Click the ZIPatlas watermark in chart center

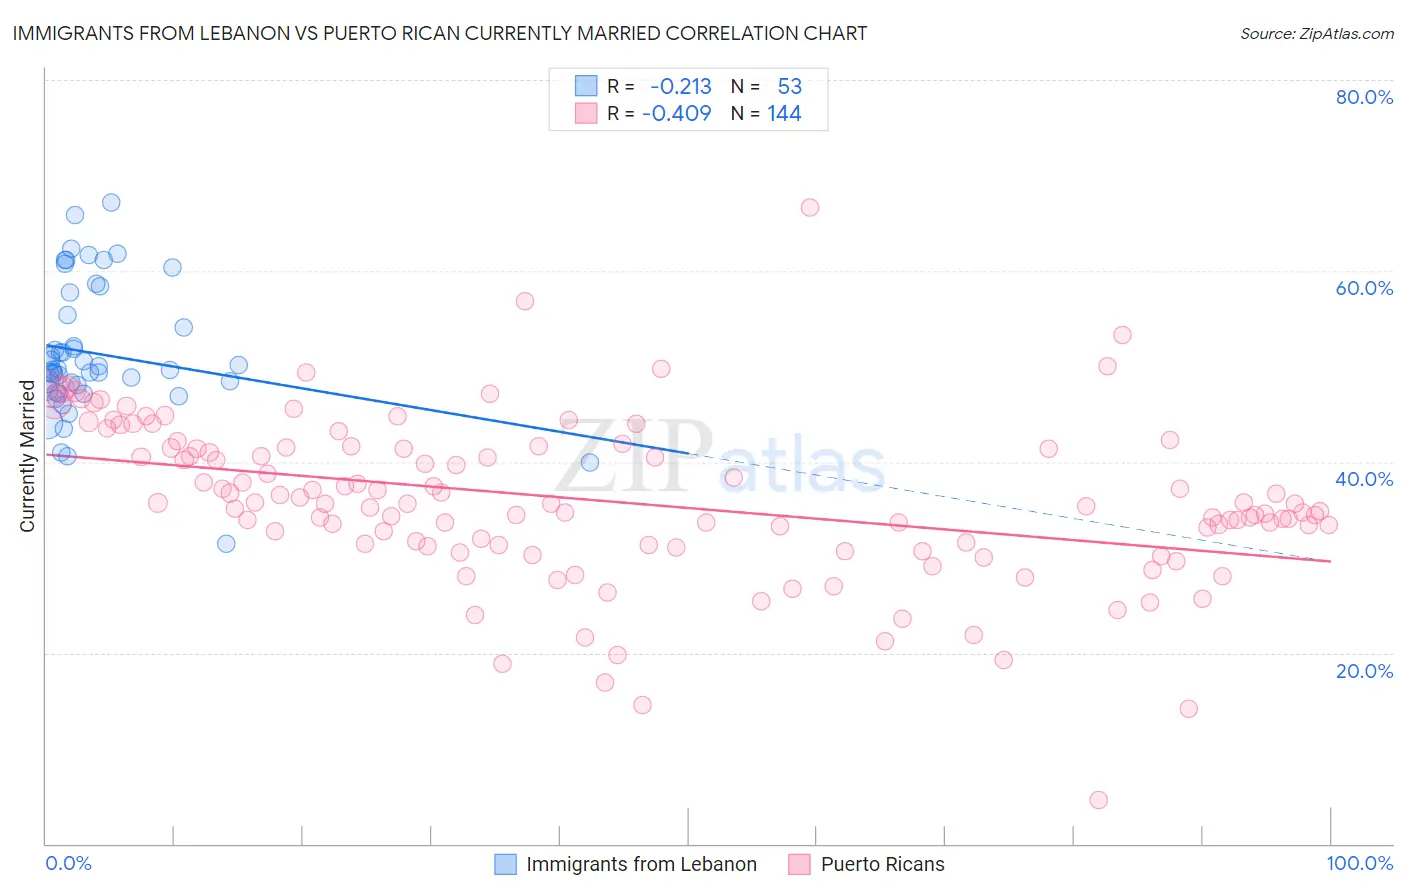coord(720,457)
